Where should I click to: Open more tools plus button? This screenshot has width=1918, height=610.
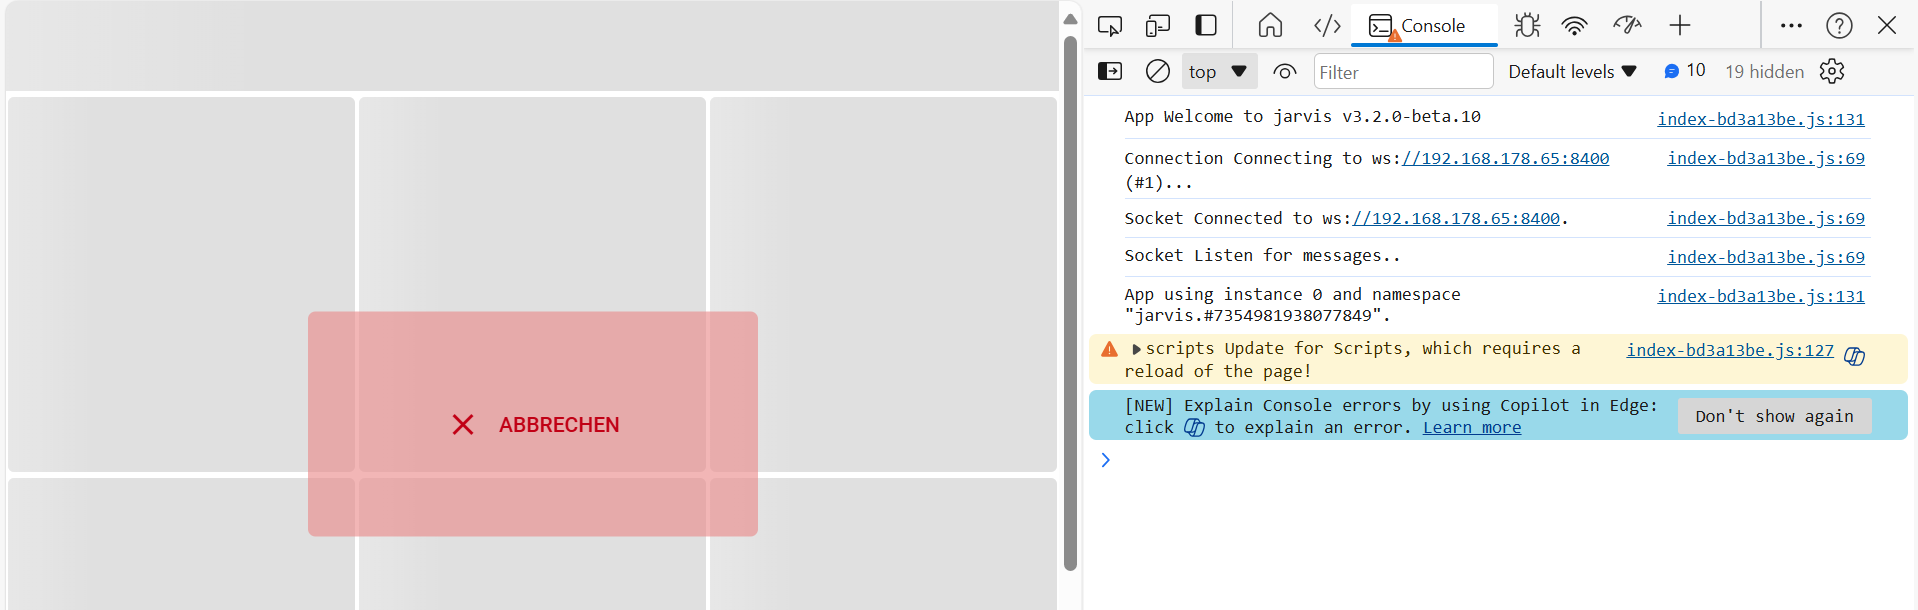pos(1680,26)
